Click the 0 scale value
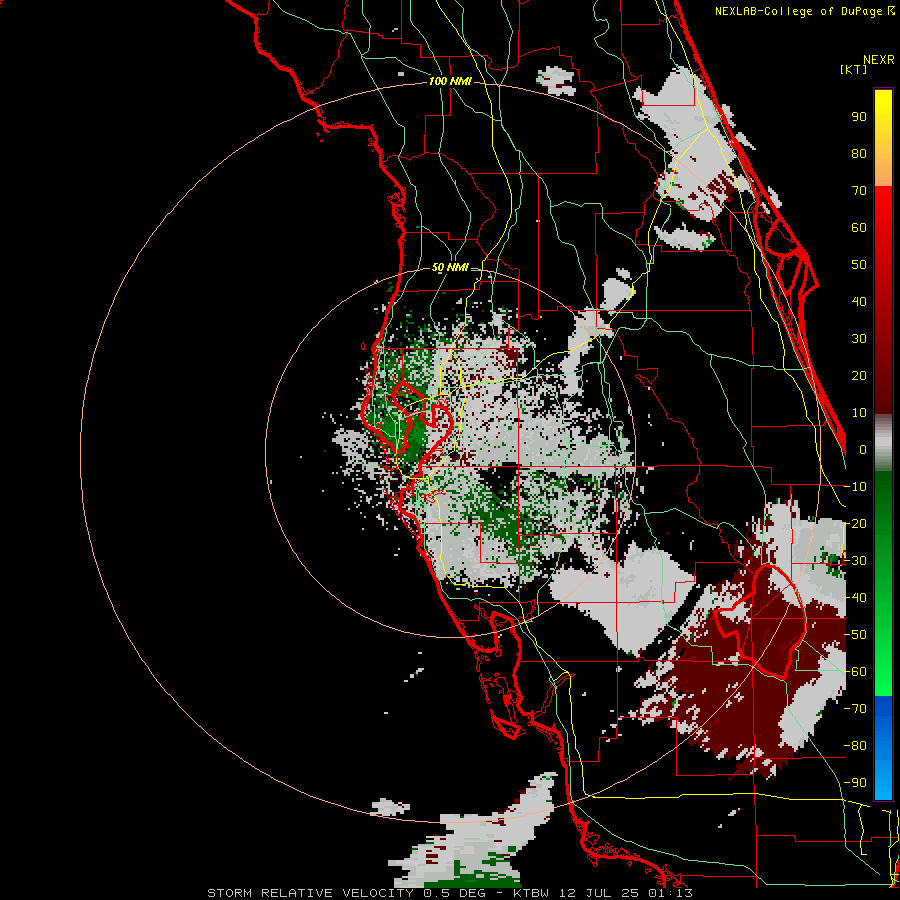 863,449
